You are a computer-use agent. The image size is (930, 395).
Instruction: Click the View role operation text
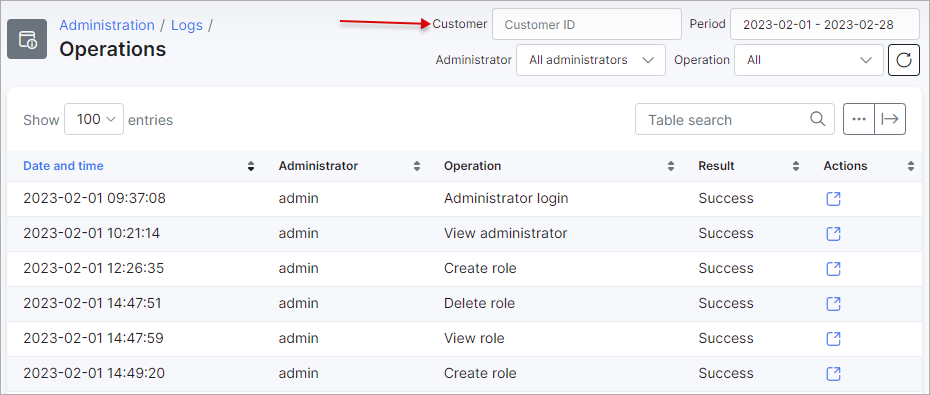pos(474,338)
